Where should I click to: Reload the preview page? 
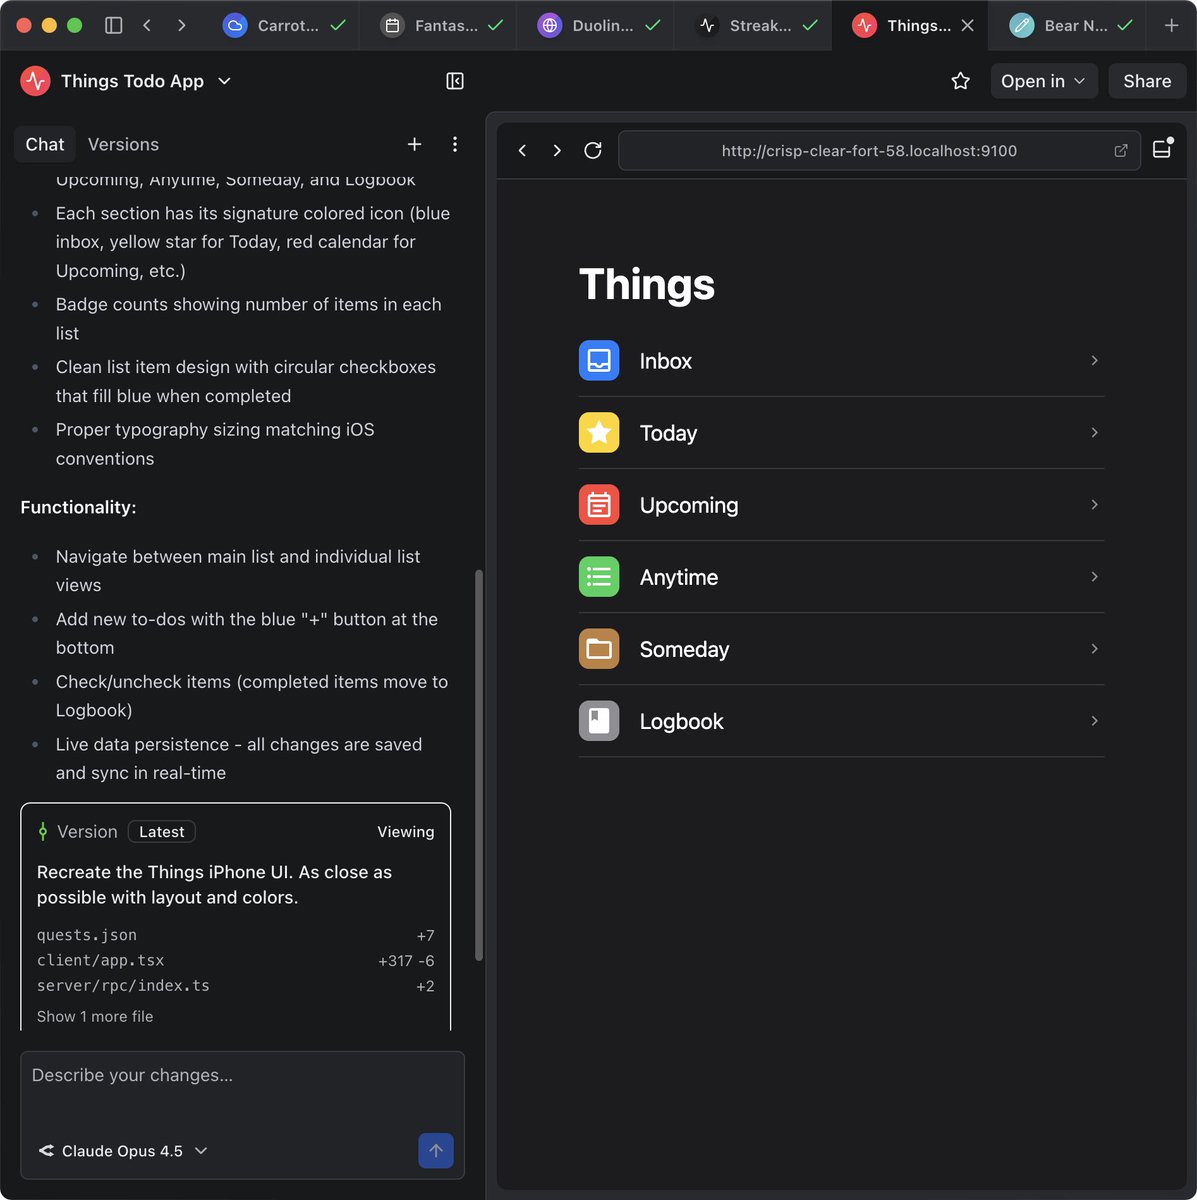(x=593, y=150)
